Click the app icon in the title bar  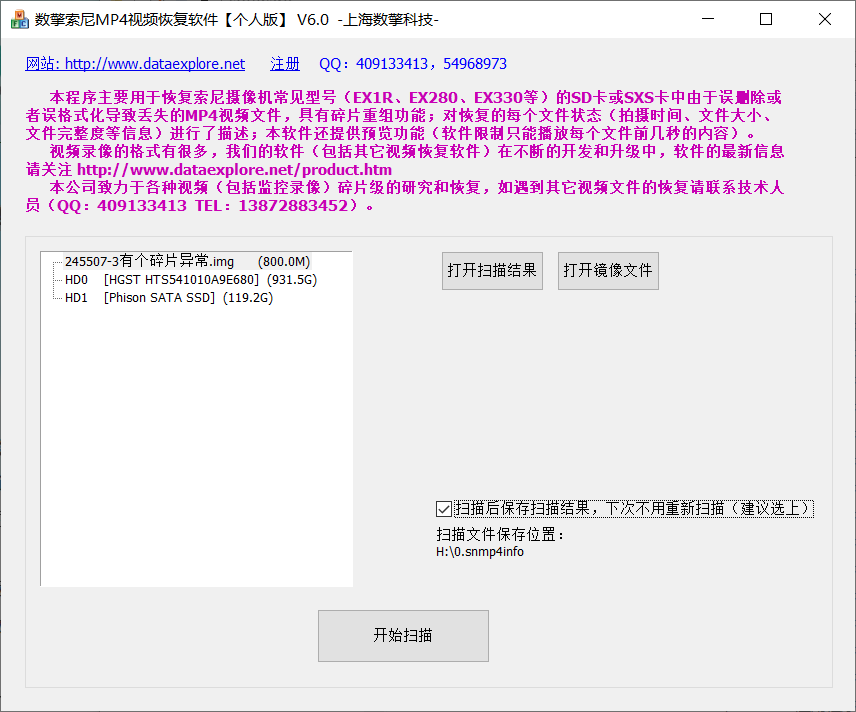coord(20,20)
